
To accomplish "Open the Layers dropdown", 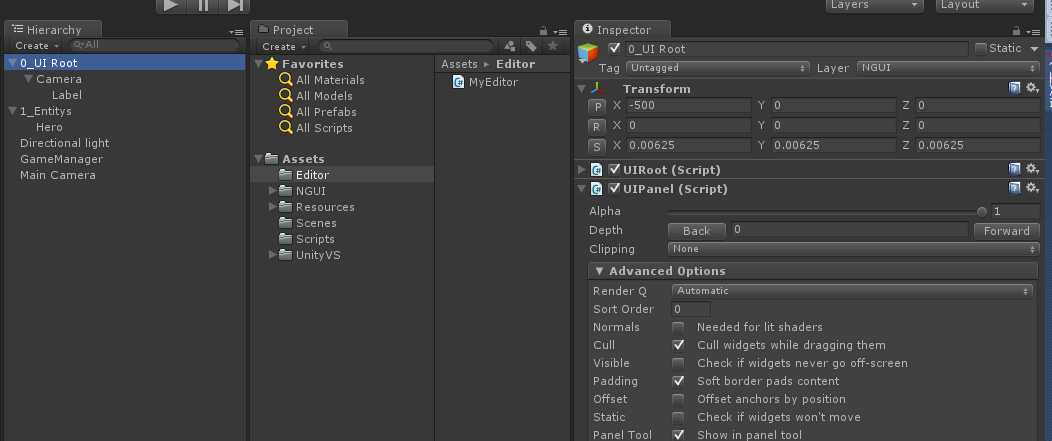I will [875, 5].
